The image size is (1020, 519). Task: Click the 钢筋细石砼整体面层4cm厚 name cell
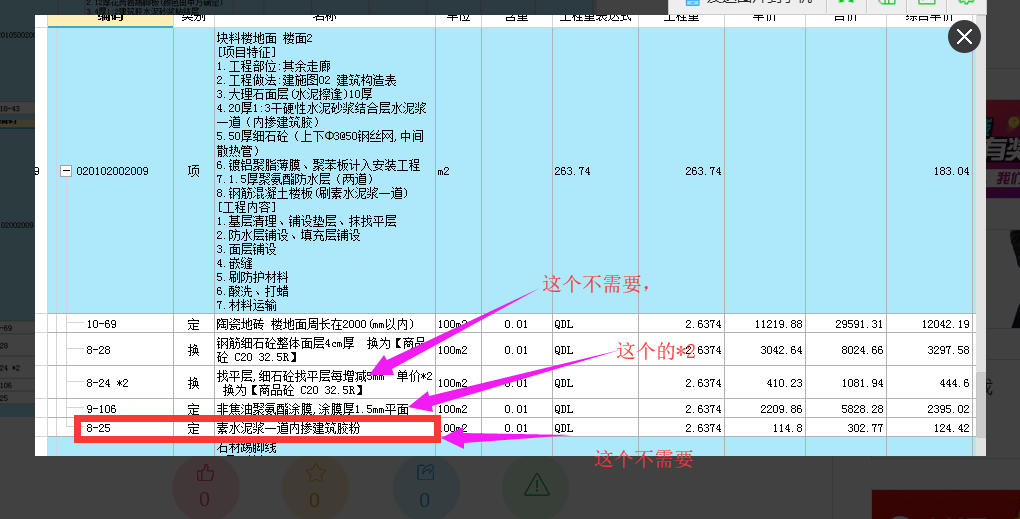coord(325,350)
